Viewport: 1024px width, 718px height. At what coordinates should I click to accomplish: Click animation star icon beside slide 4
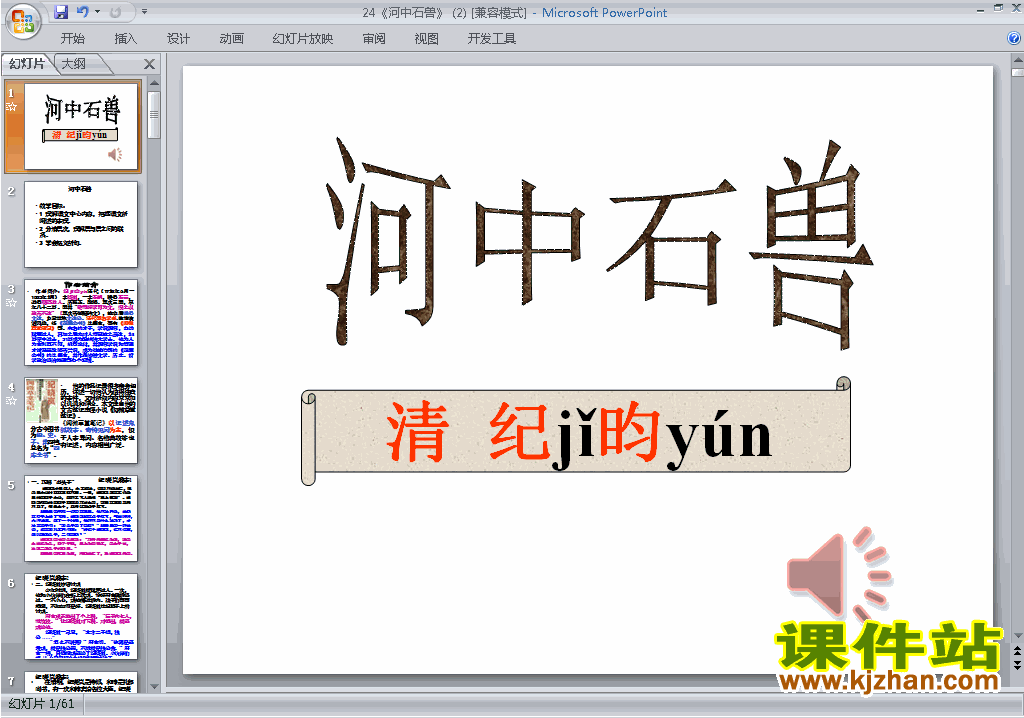click(x=11, y=400)
